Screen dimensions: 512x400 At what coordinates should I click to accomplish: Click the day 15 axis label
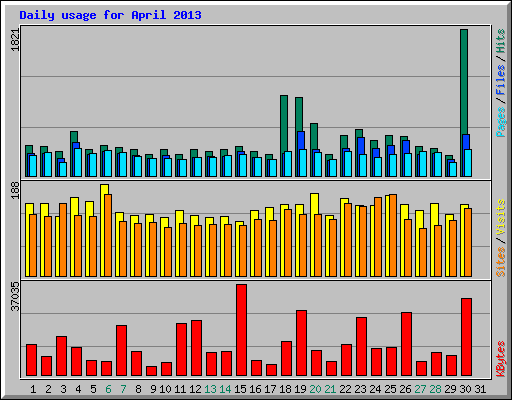click(240, 389)
